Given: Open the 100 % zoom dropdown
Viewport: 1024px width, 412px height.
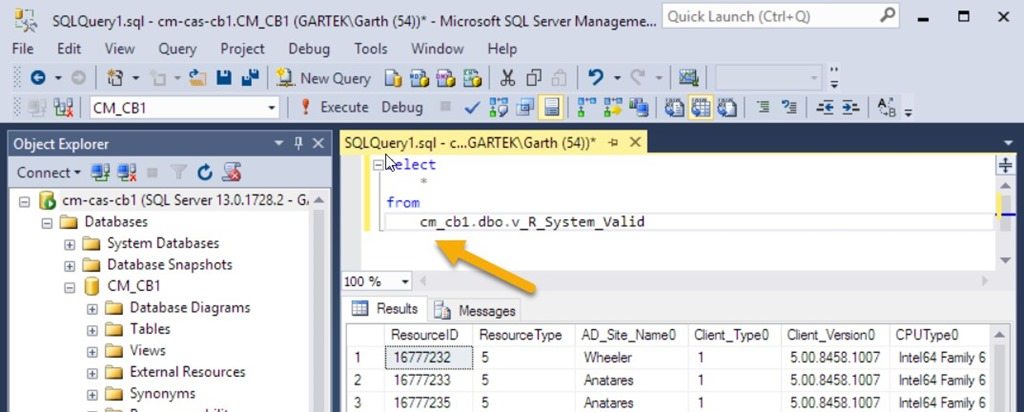Looking at the screenshot, I should click(x=404, y=282).
